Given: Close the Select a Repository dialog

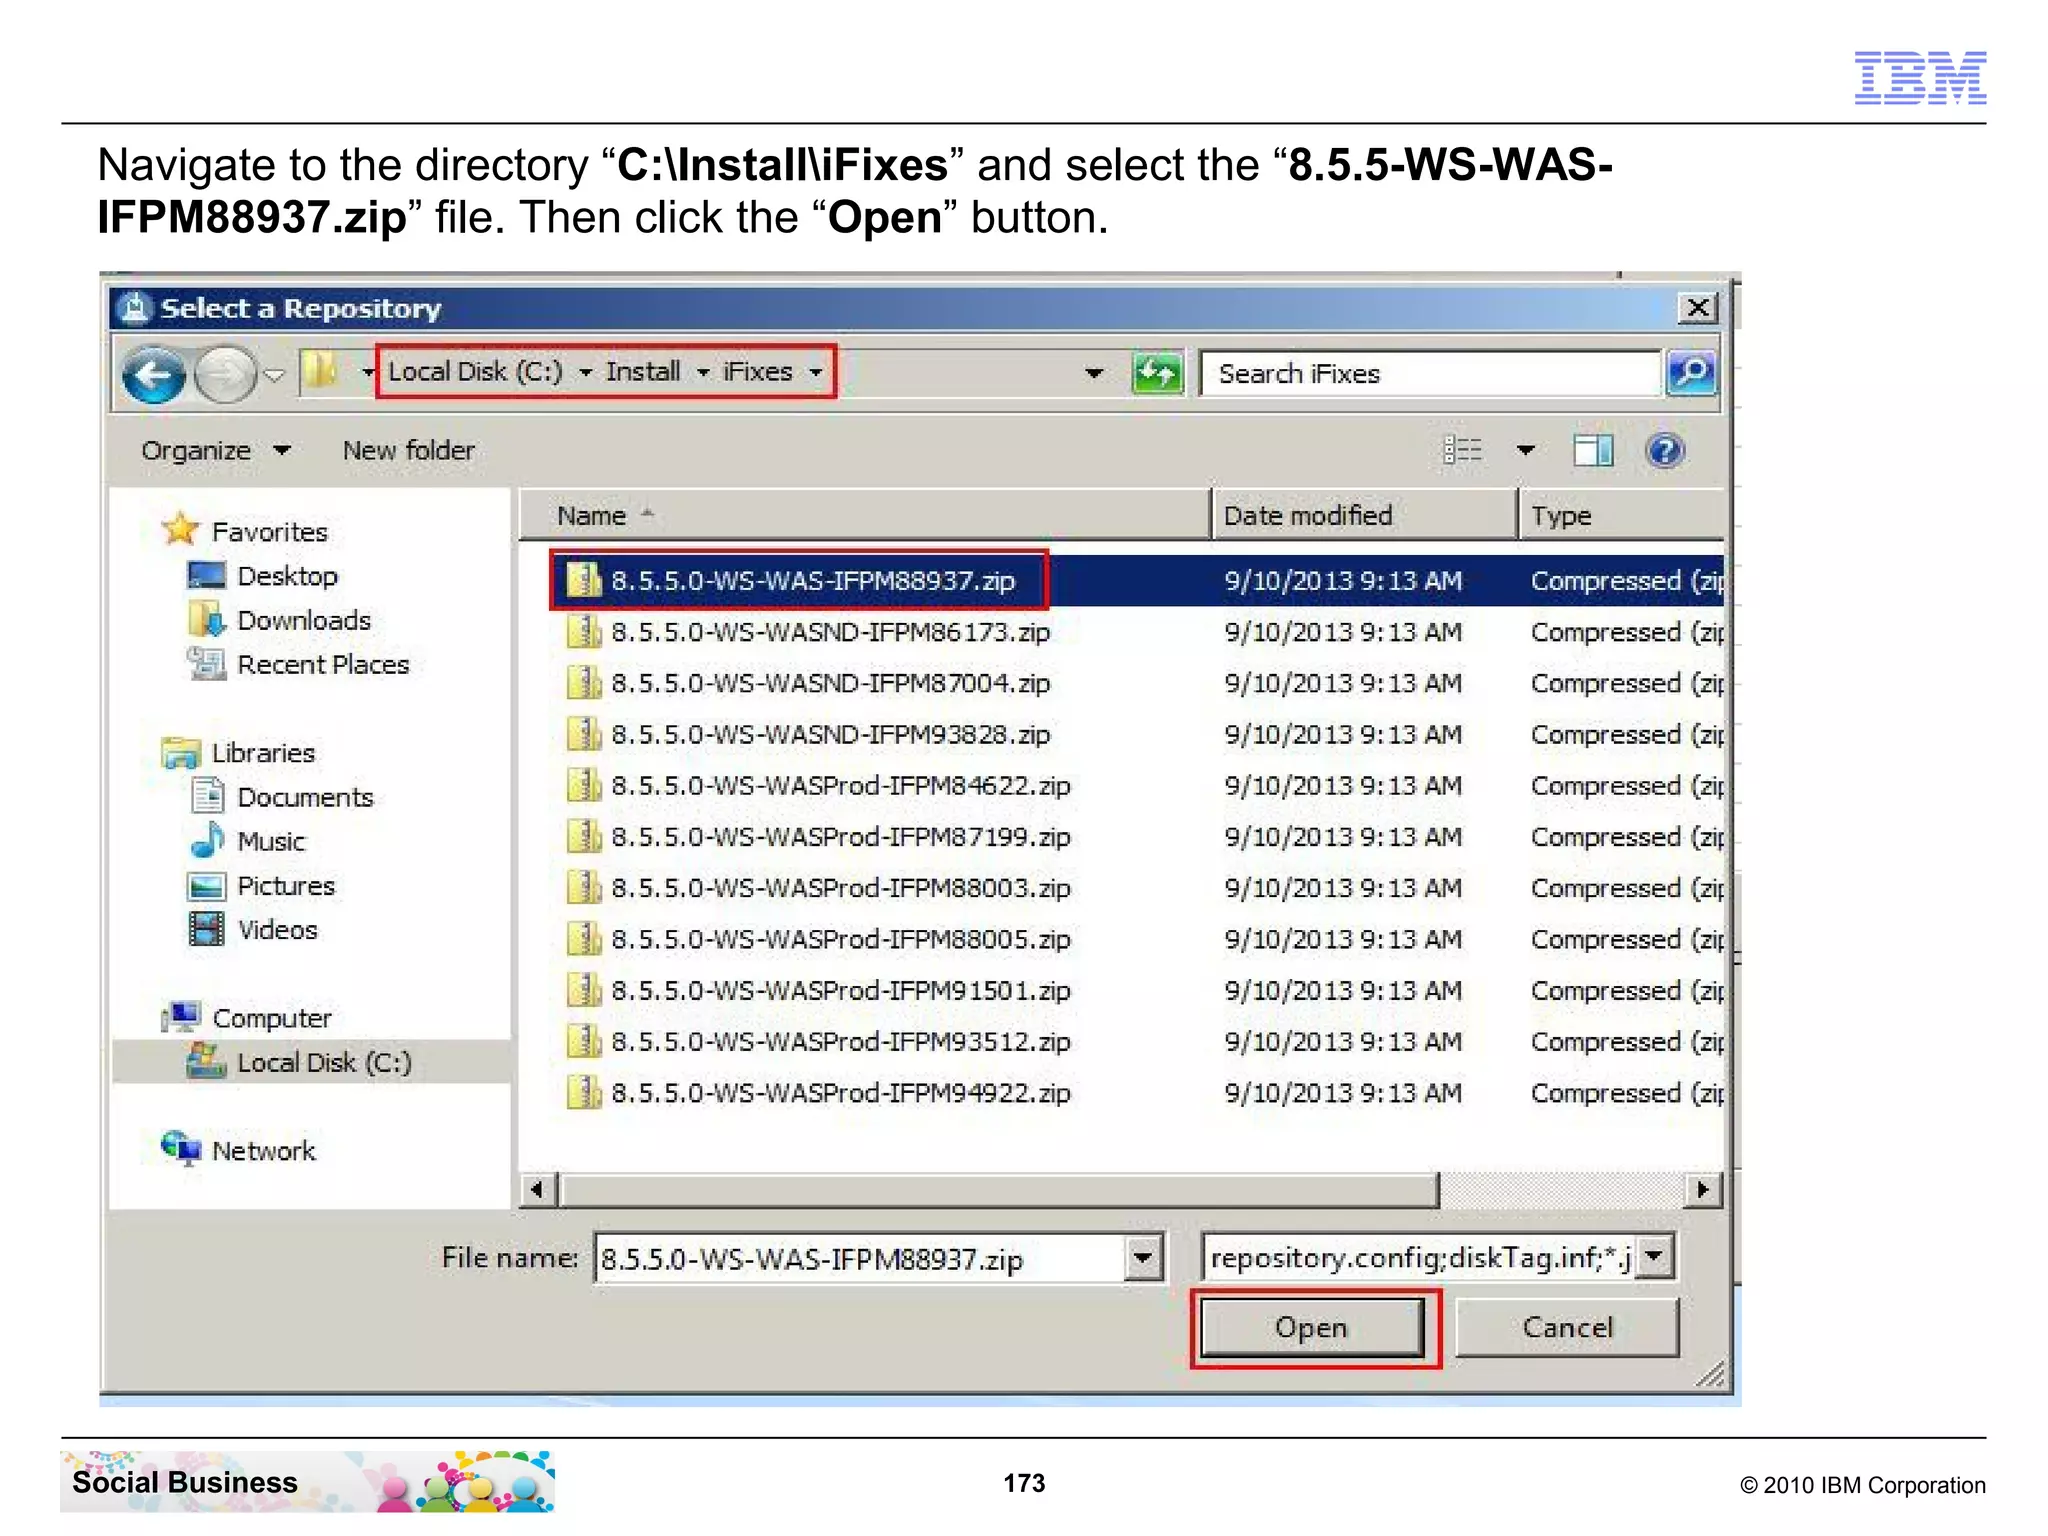Looking at the screenshot, I should pyautogui.click(x=1698, y=307).
